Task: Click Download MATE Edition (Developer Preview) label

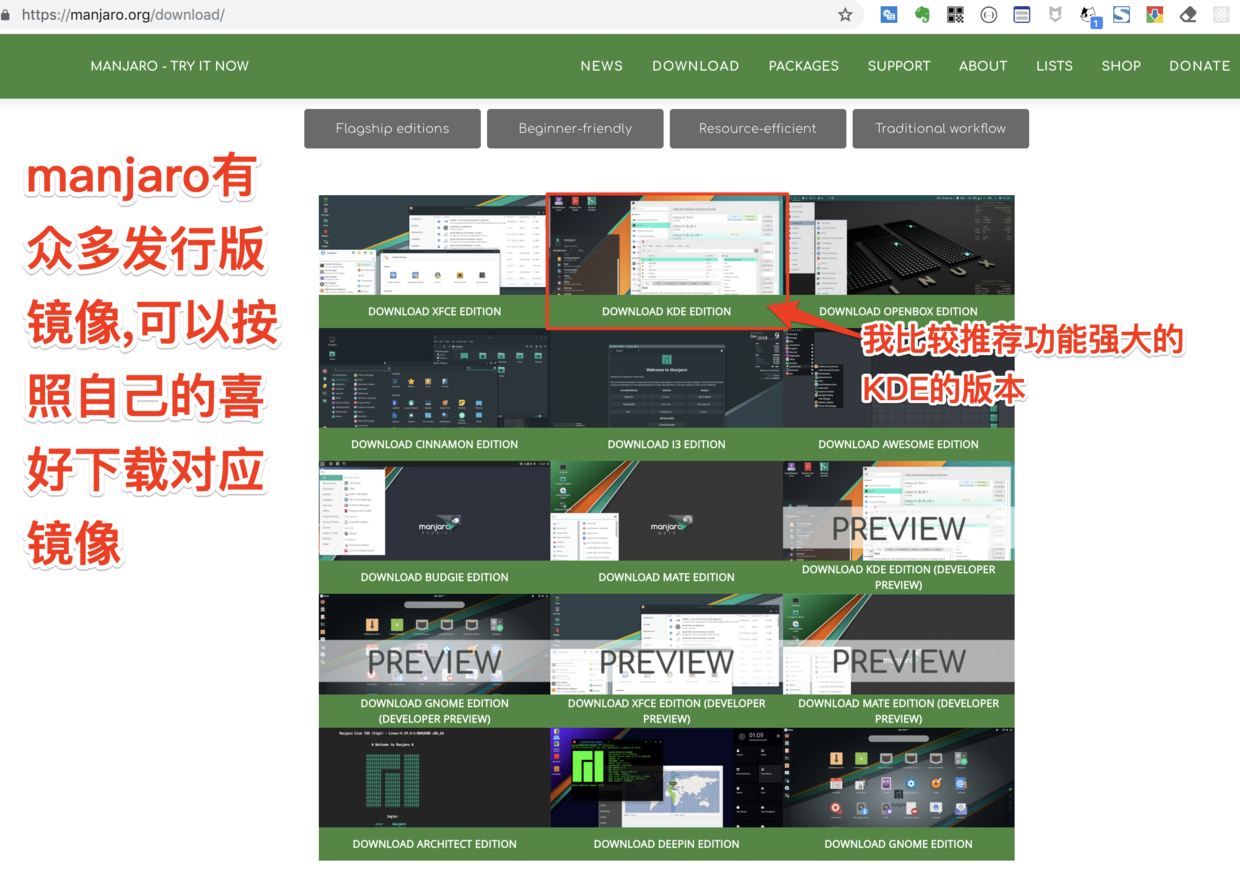Action: click(x=898, y=711)
